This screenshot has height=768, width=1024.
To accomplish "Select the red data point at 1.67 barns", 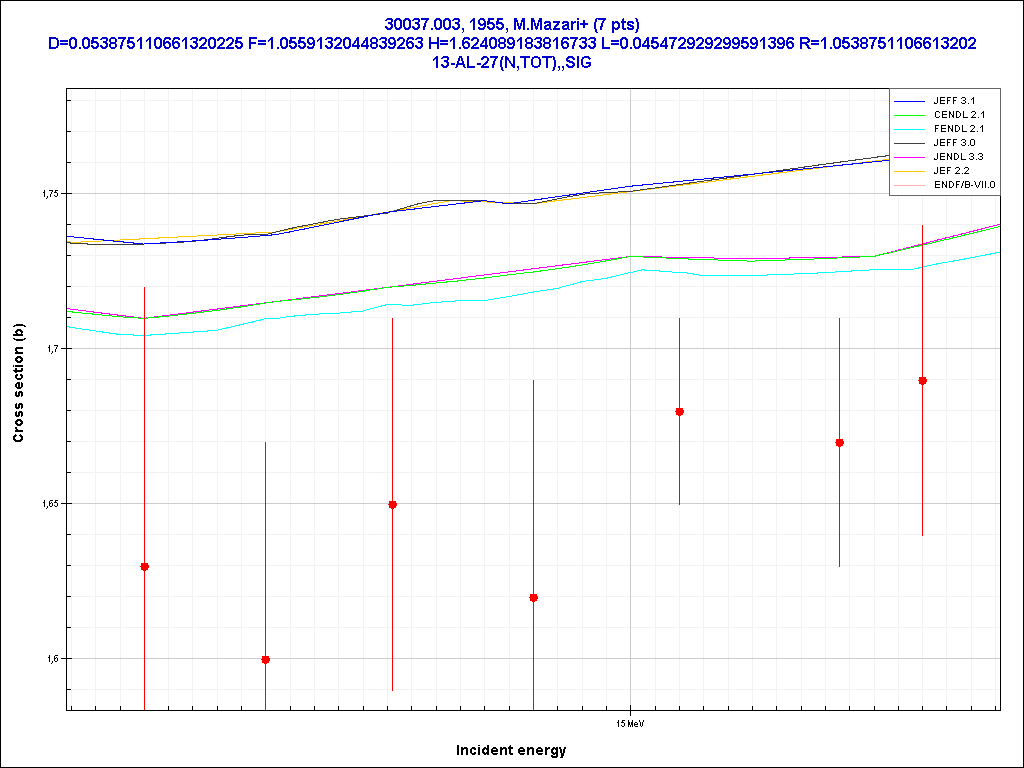I will coord(839,443).
